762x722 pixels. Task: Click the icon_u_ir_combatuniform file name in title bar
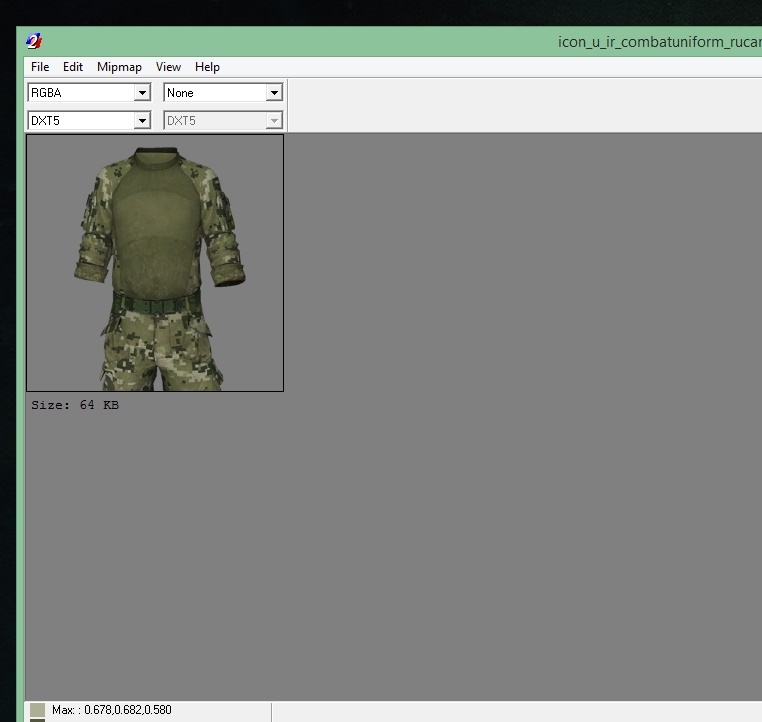point(658,42)
